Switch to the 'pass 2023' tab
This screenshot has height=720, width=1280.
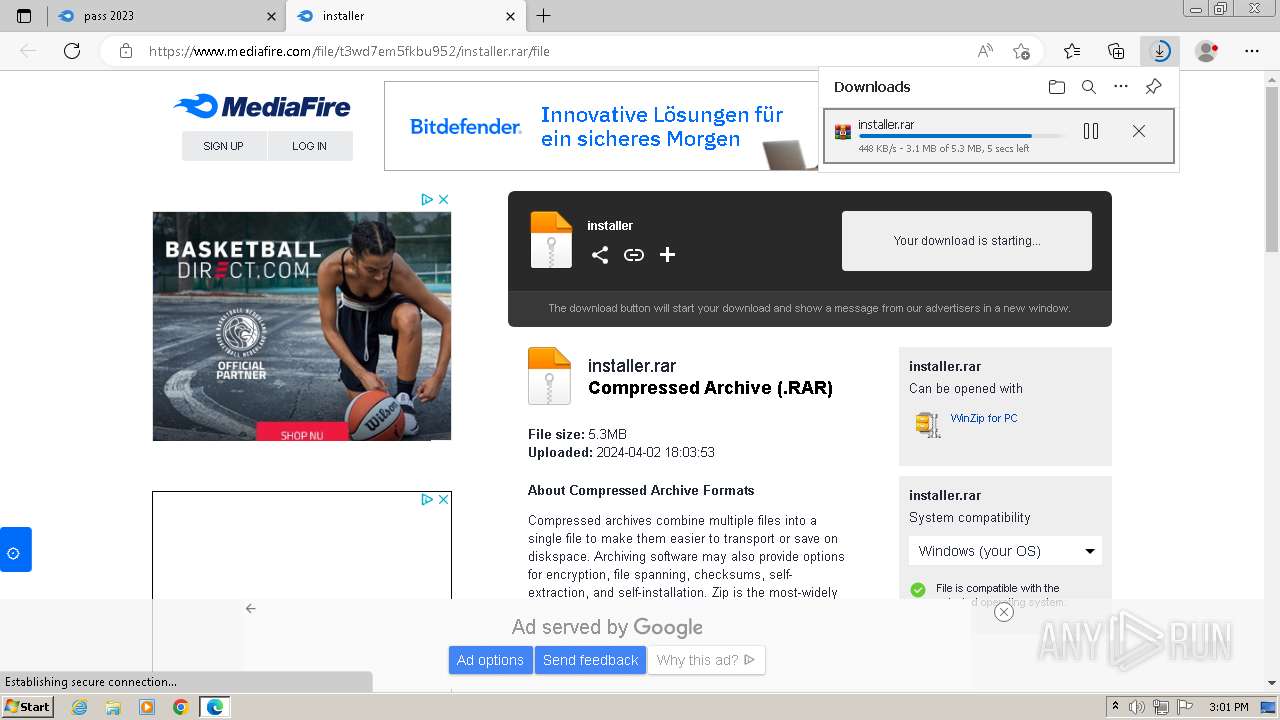pyautogui.click(x=166, y=16)
